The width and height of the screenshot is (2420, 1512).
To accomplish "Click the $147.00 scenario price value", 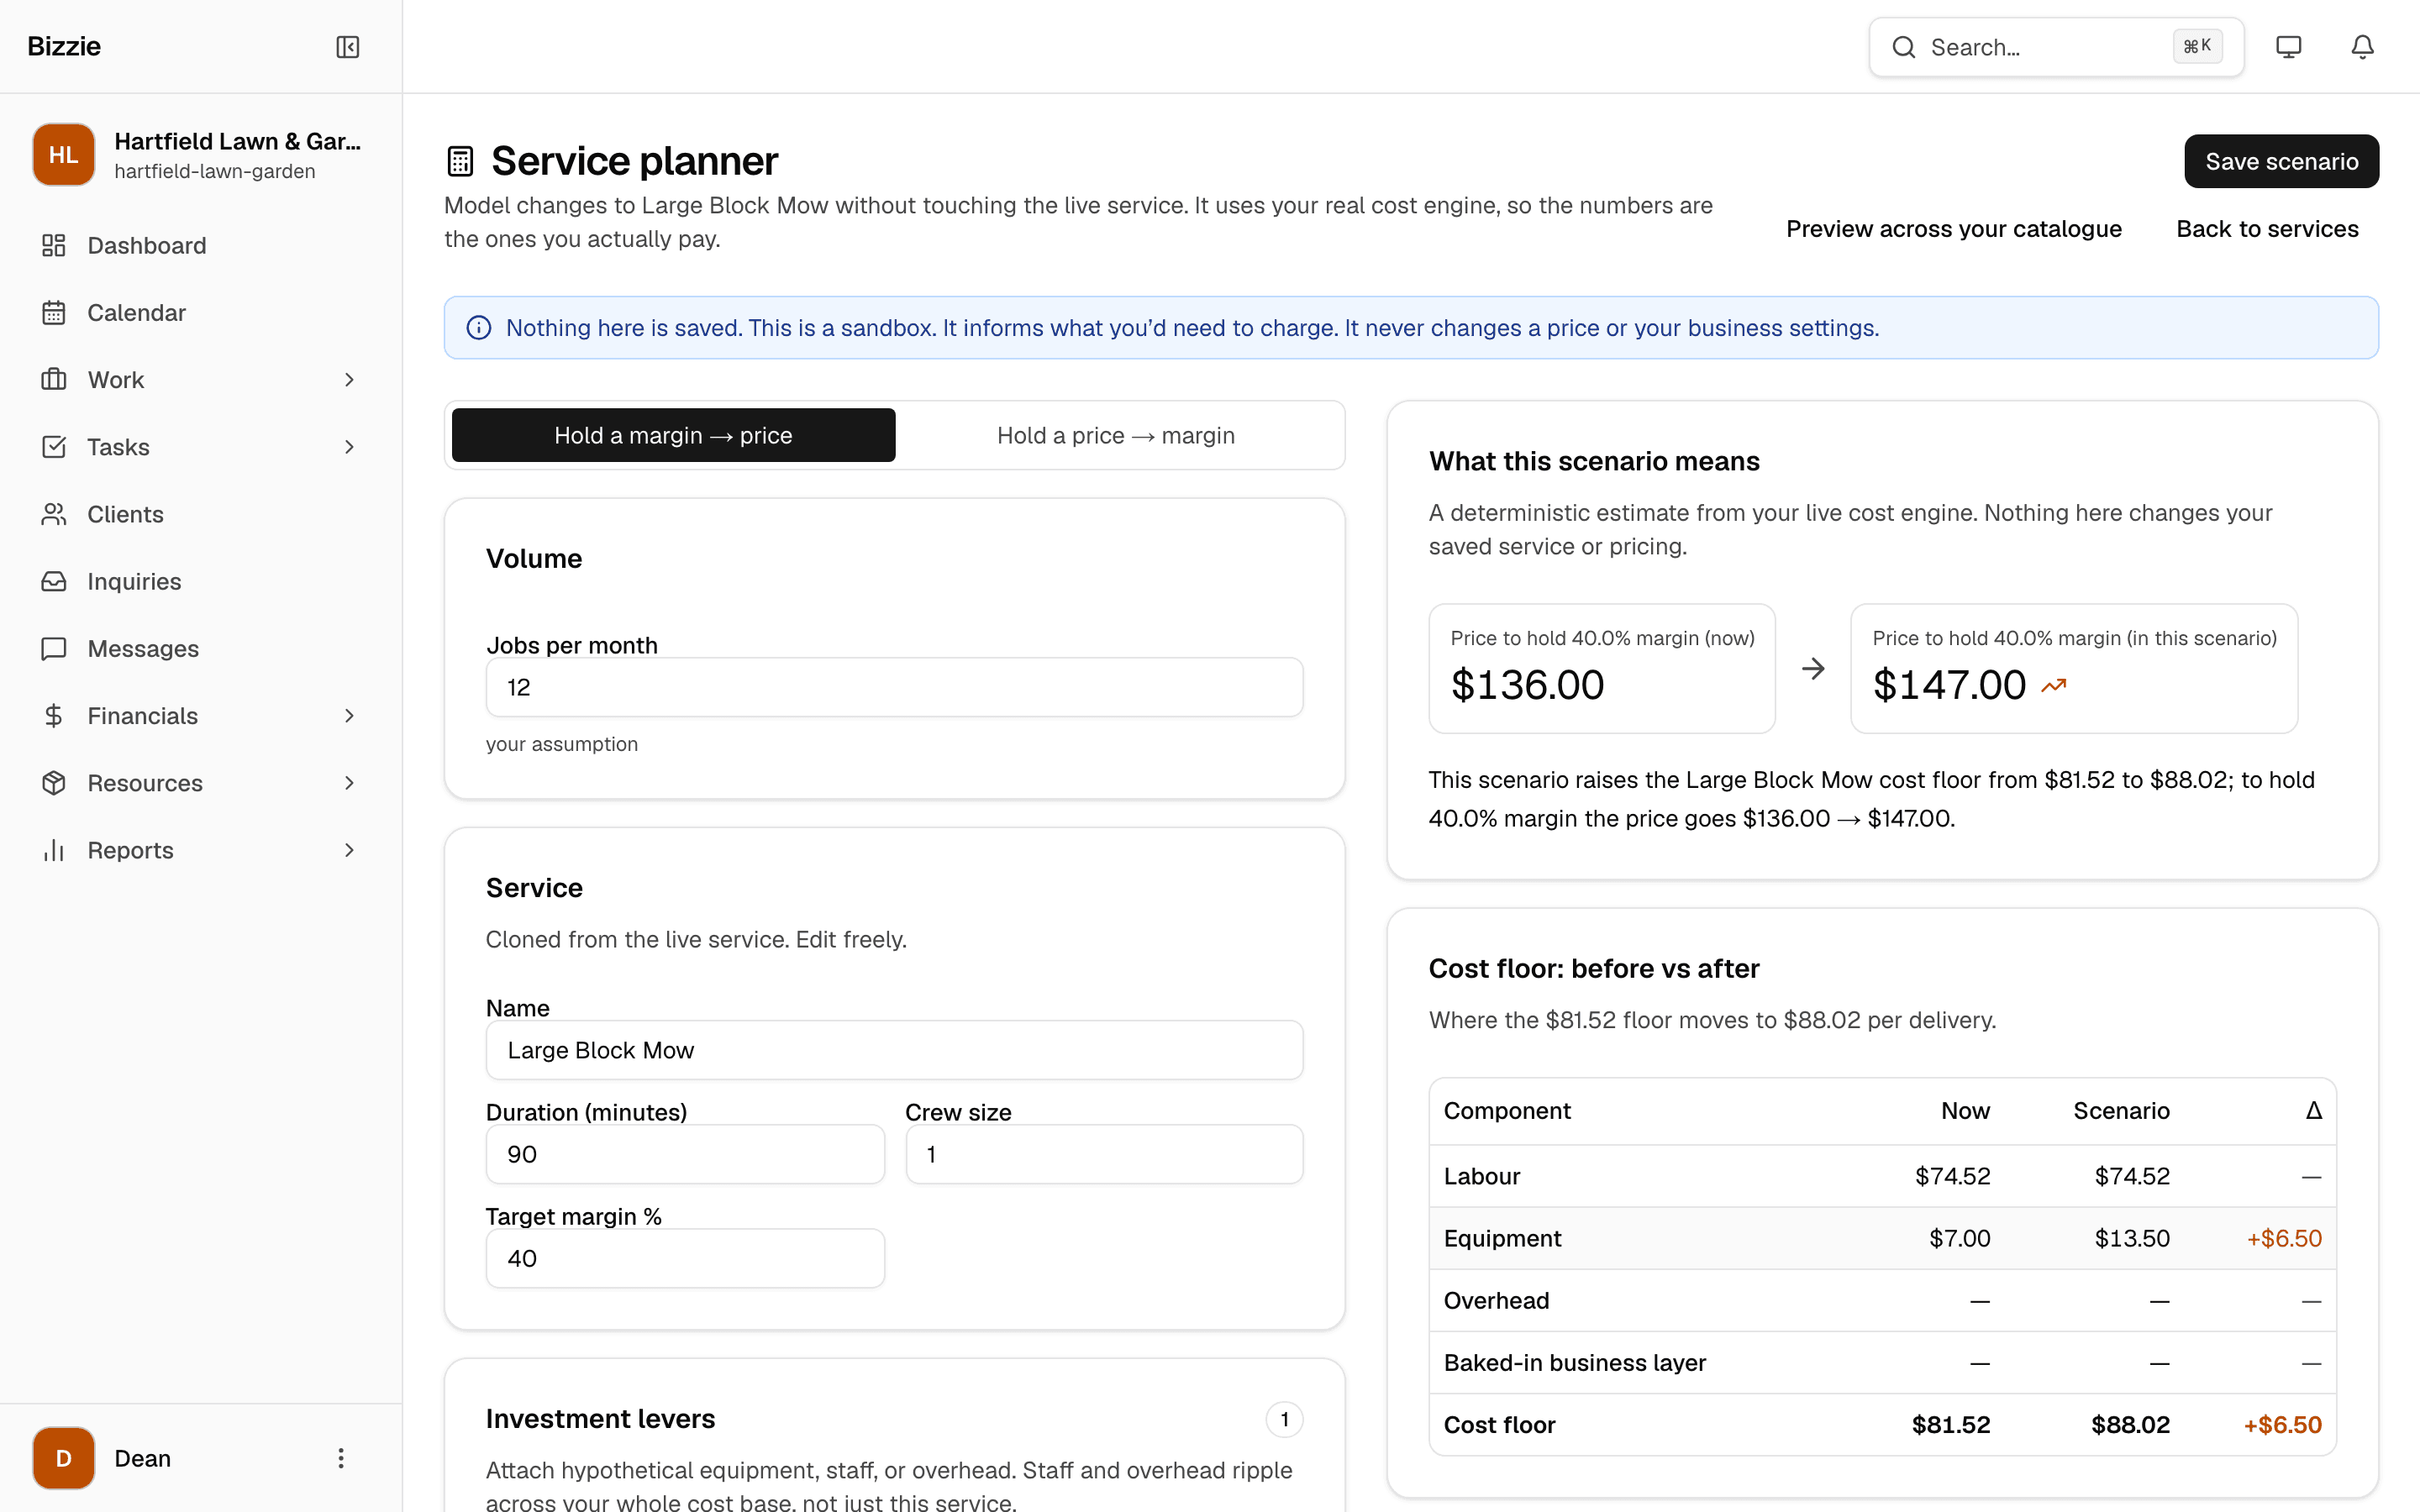I will click(x=1949, y=685).
